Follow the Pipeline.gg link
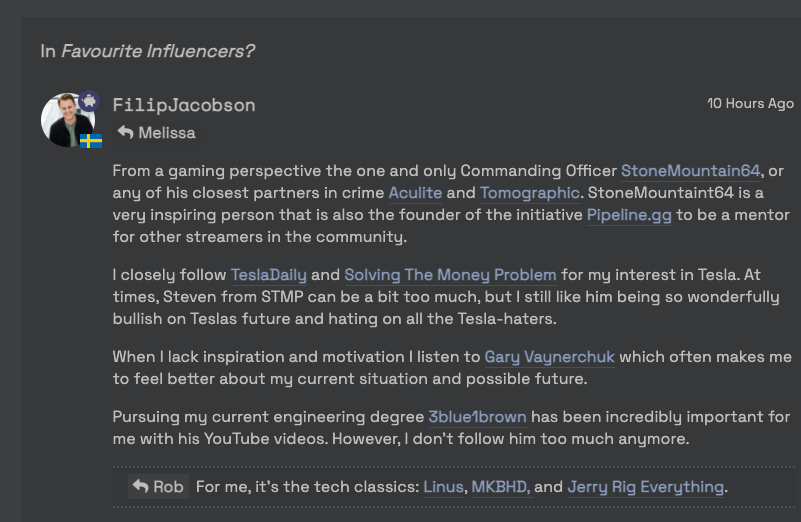This screenshot has height=522, width=801. [x=629, y=214]
